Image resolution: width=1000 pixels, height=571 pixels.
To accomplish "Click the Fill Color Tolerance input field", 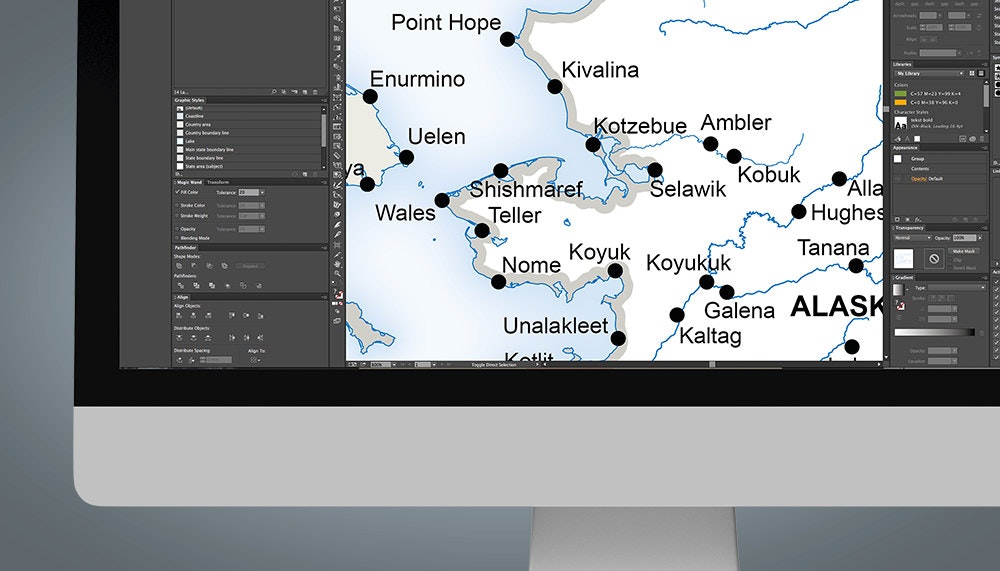I will pos(249,192).
